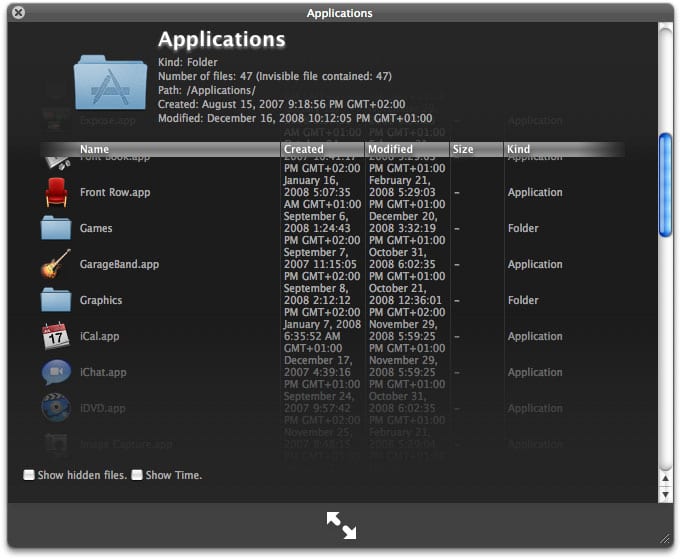Screen dimensions: 681x559
Task: Select the Games folder name
Action: pos(96,228)
